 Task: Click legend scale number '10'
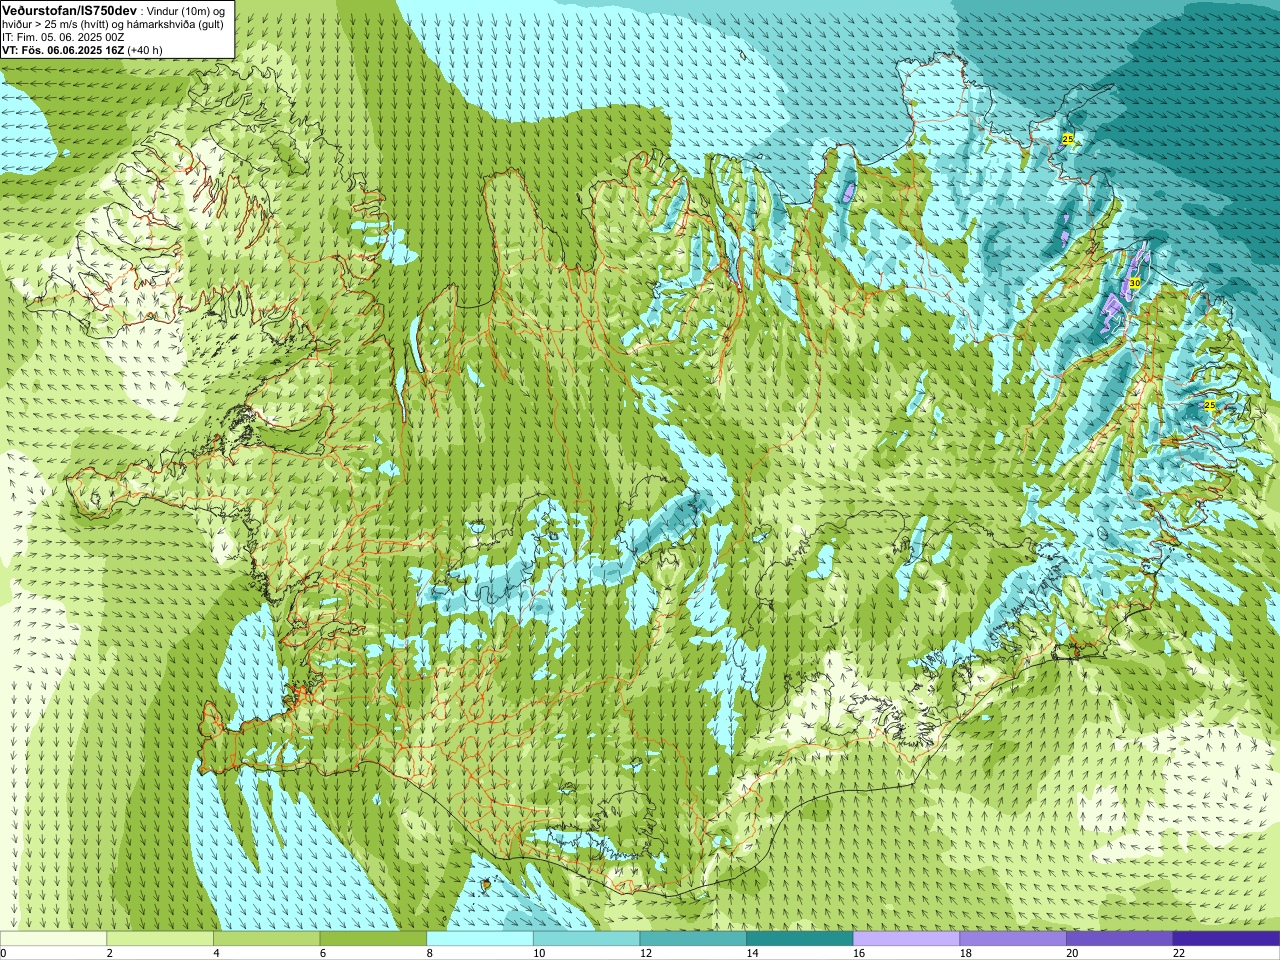(x=538, y=953)
